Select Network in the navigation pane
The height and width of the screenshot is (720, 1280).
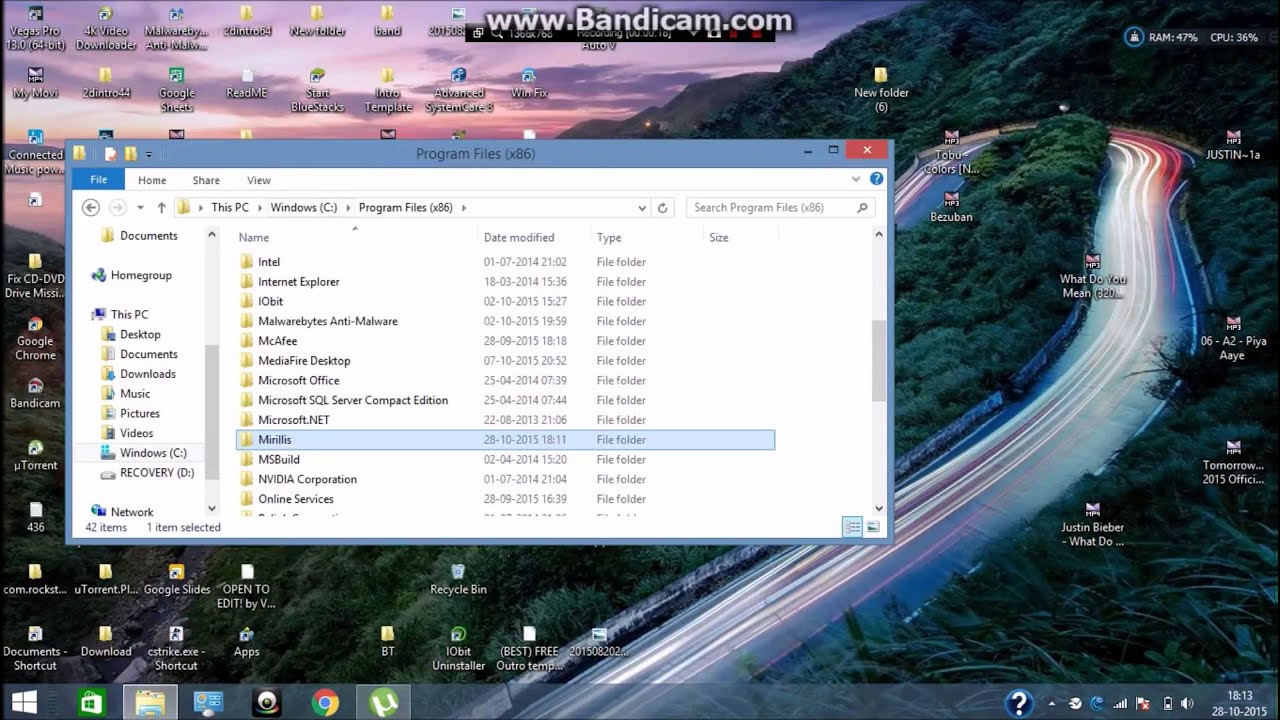pyautogui.click(x=132, y=512)
